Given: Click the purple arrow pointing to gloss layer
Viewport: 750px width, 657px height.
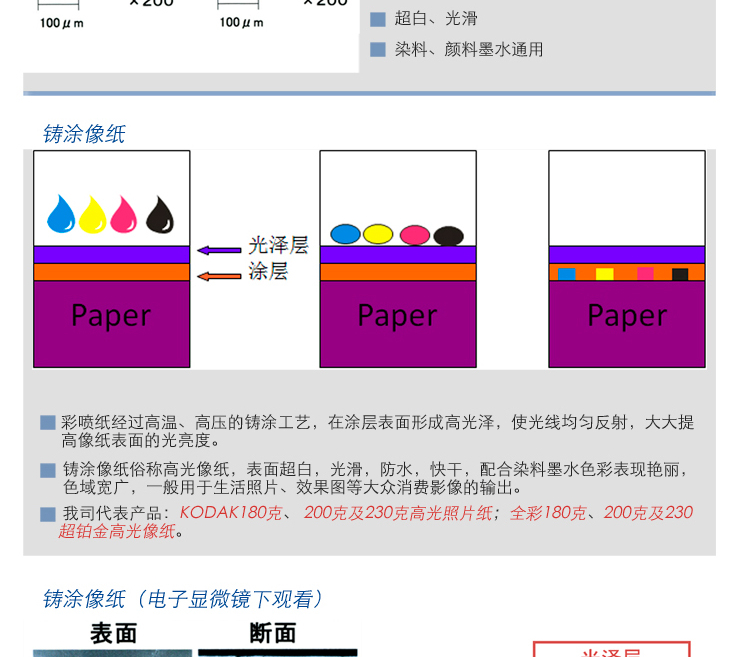Looking at the screenshot, I should click(218, 250).
